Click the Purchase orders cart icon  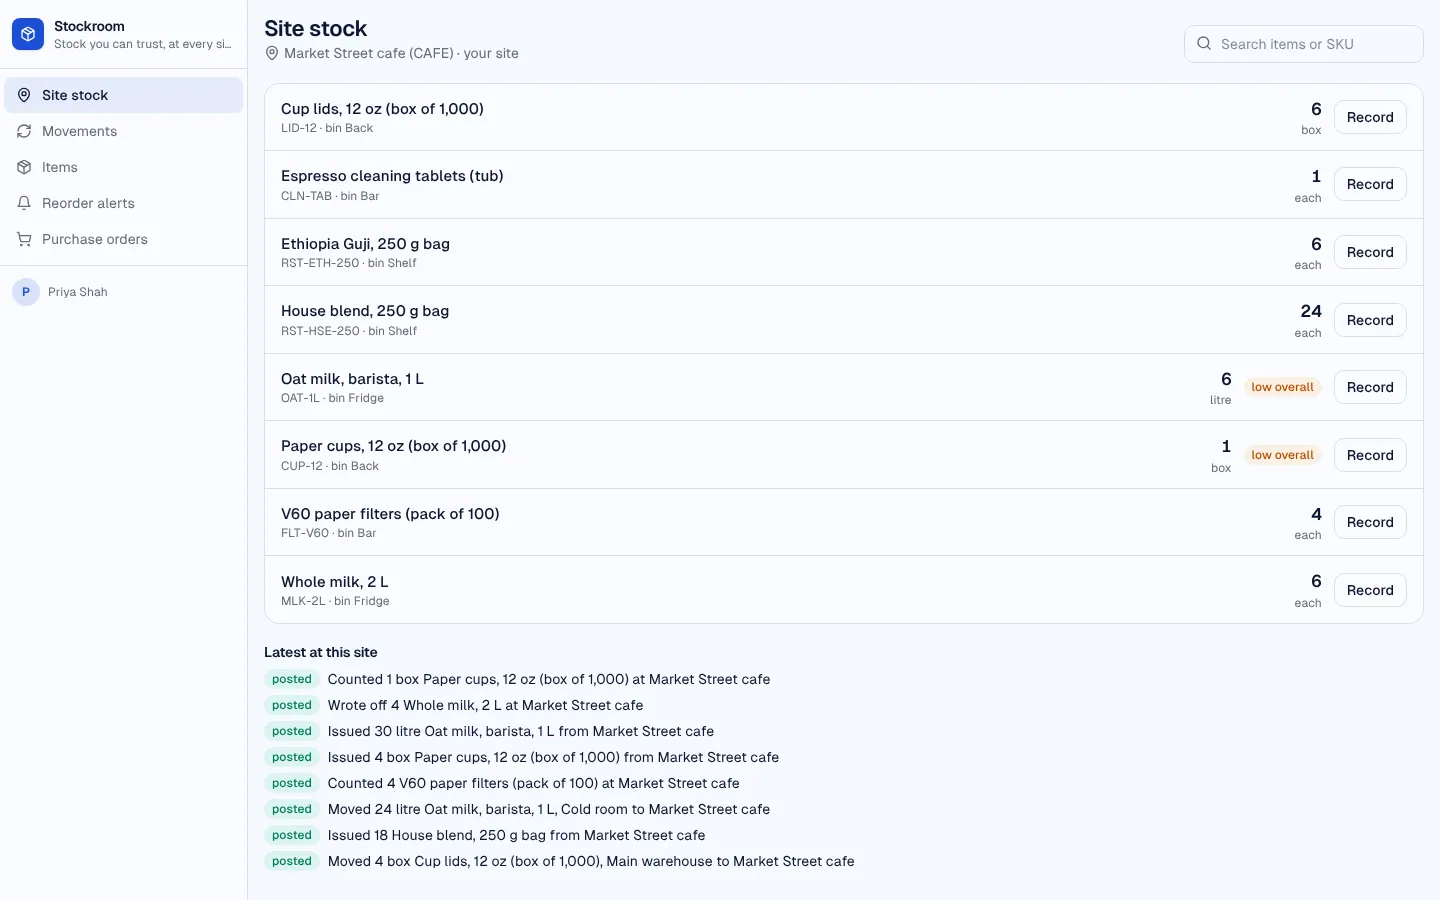click(24, 239)
